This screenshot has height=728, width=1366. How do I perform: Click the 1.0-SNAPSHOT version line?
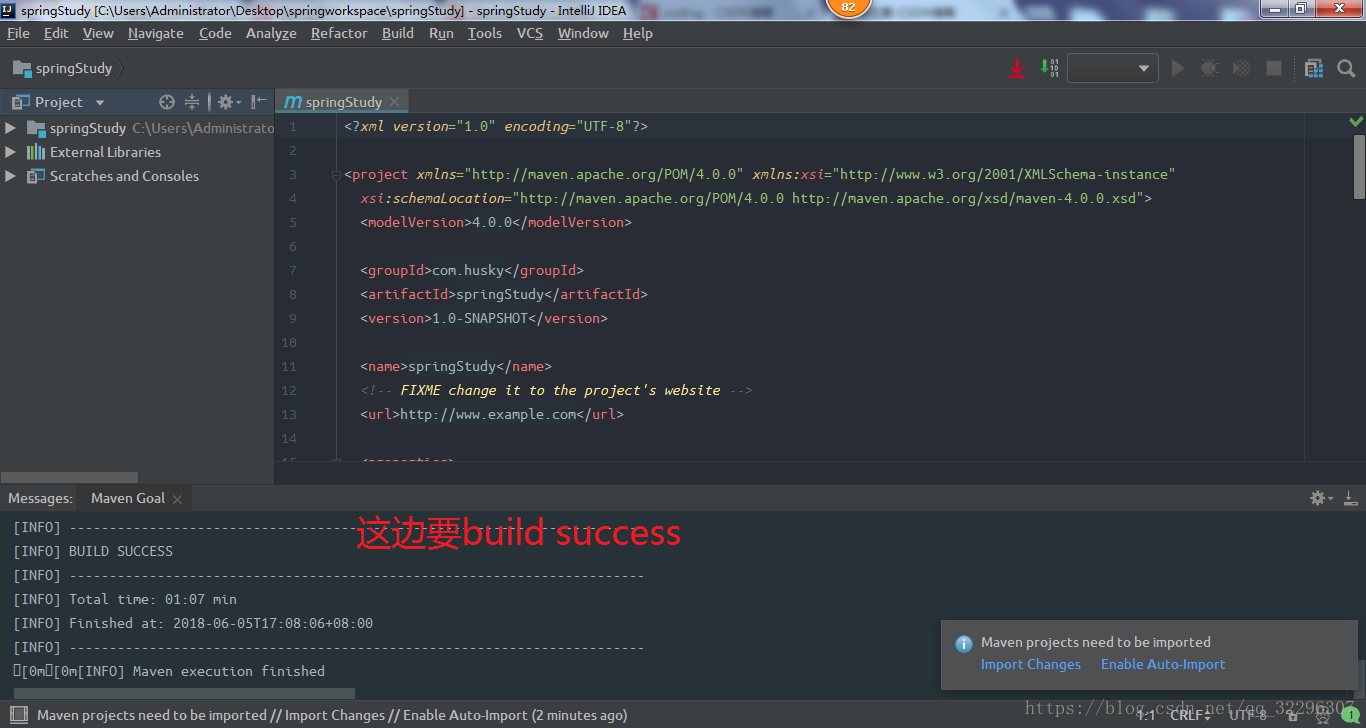pos(484,318)
